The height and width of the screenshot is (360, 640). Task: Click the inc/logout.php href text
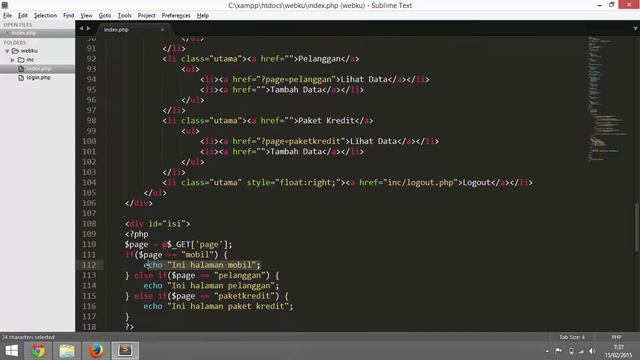click(420, 182)
